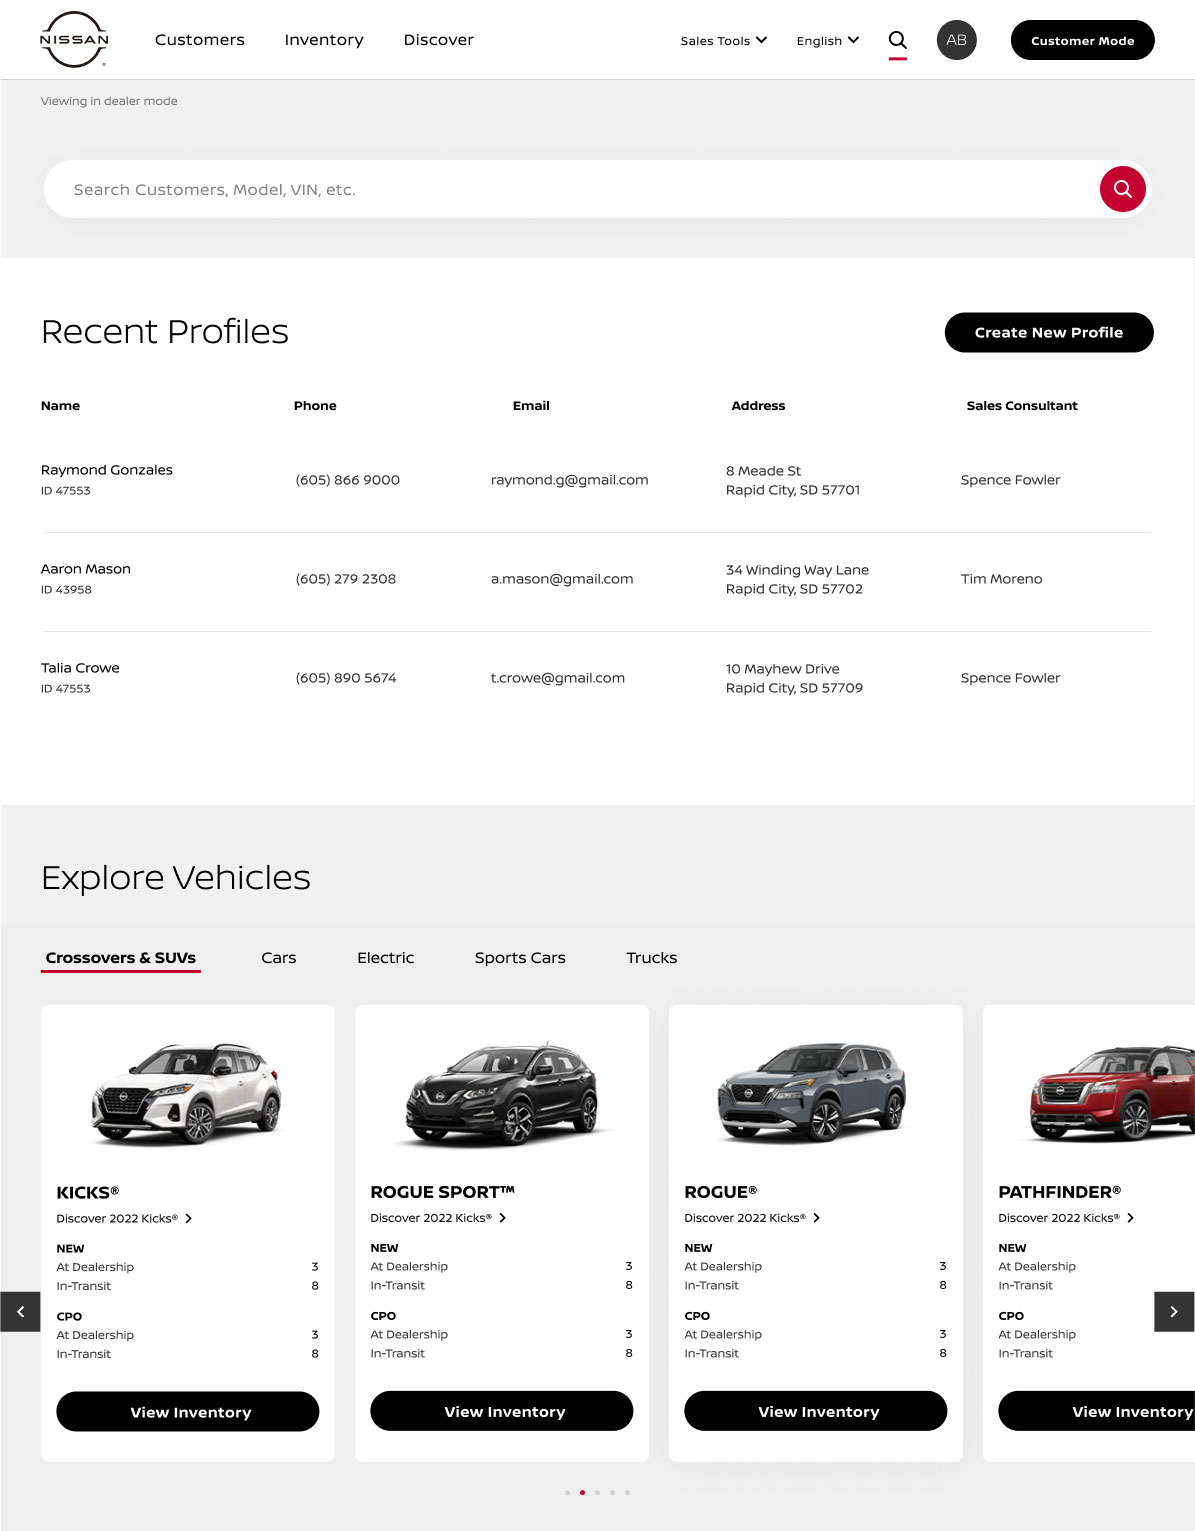Click chevron next to Kicks Discover link
This screenshot has height=1531, width=1195.
(189, 1218)
